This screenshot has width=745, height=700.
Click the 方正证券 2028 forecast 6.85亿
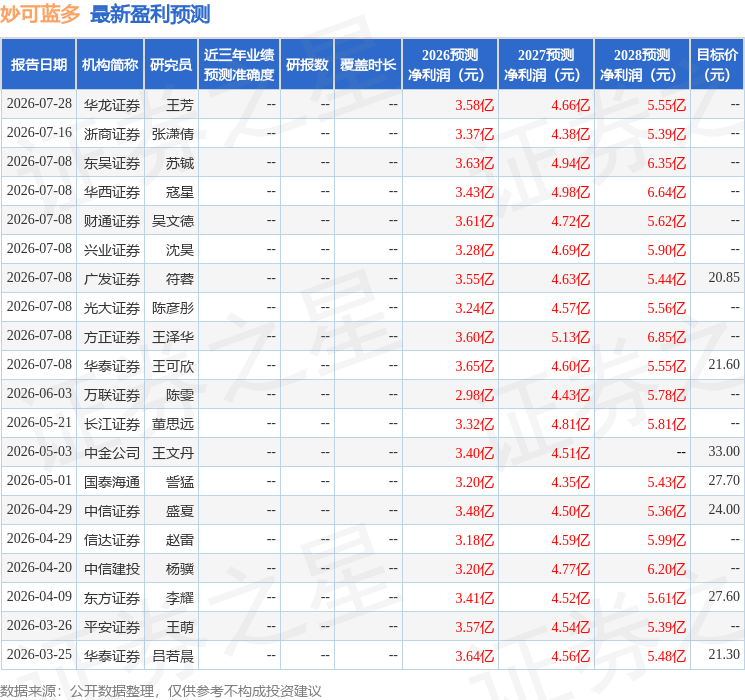pyautogui.click(x=666, y=337)
